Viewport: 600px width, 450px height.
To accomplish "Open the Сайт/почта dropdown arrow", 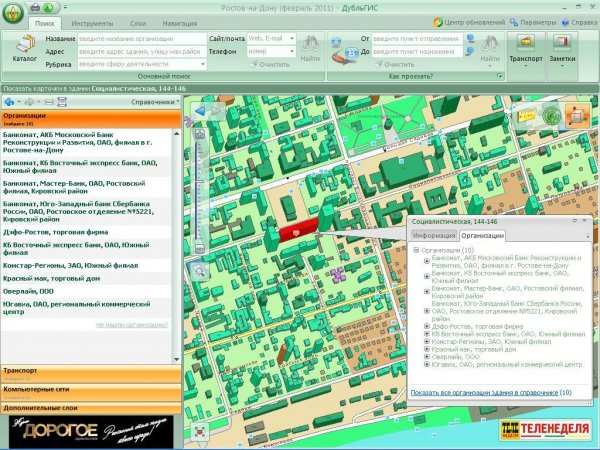I will (292, 39).
